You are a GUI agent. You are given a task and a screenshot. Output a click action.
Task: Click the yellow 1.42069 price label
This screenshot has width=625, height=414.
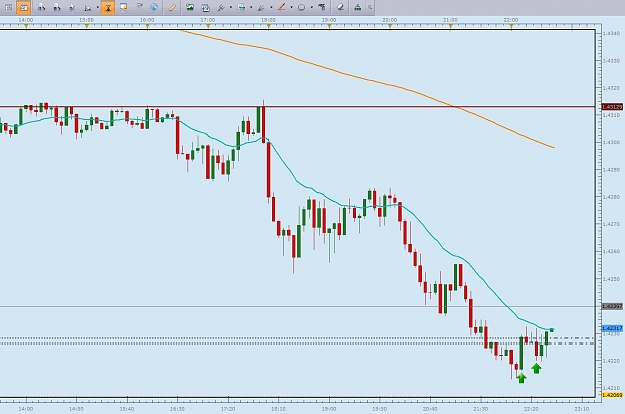click(x=611, y=395)
